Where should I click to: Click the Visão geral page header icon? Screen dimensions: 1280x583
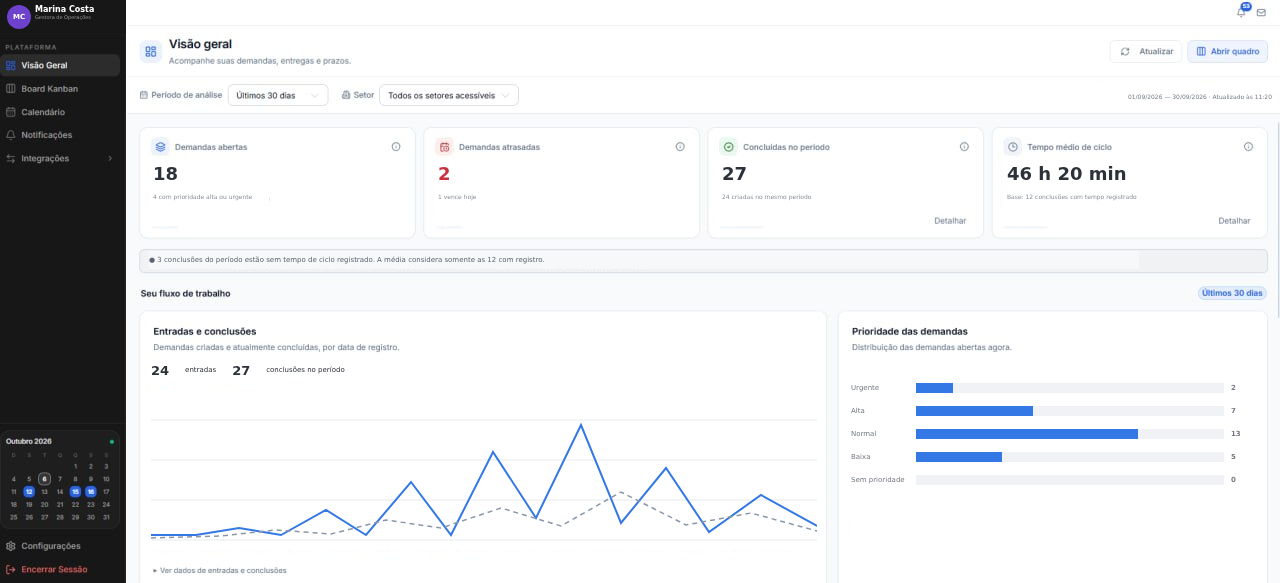point(151,51)
